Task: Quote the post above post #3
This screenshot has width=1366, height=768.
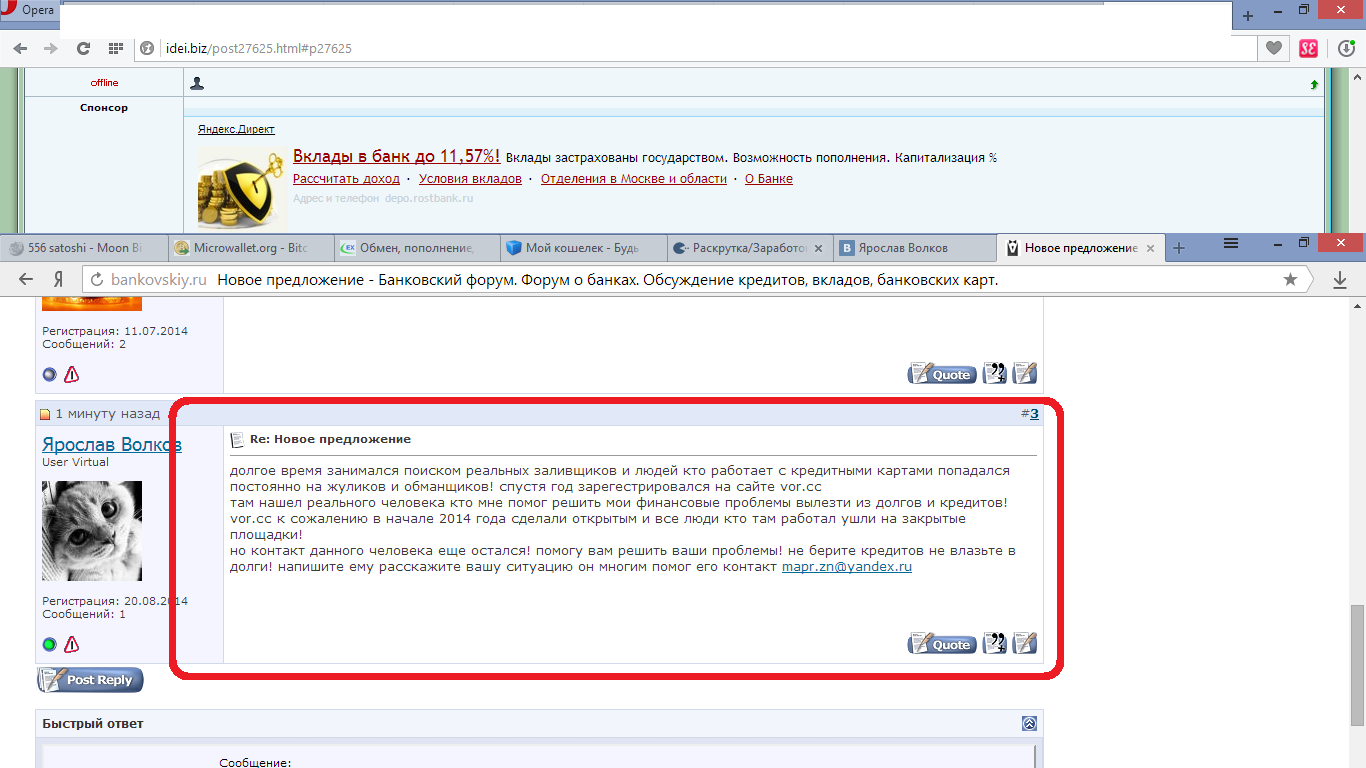Action: pos(942,374)
